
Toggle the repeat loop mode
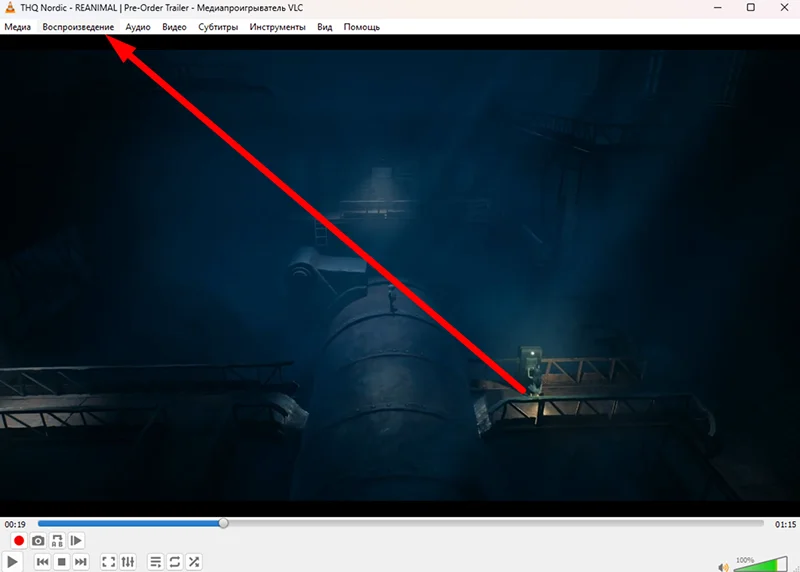(x=174, y=562)
